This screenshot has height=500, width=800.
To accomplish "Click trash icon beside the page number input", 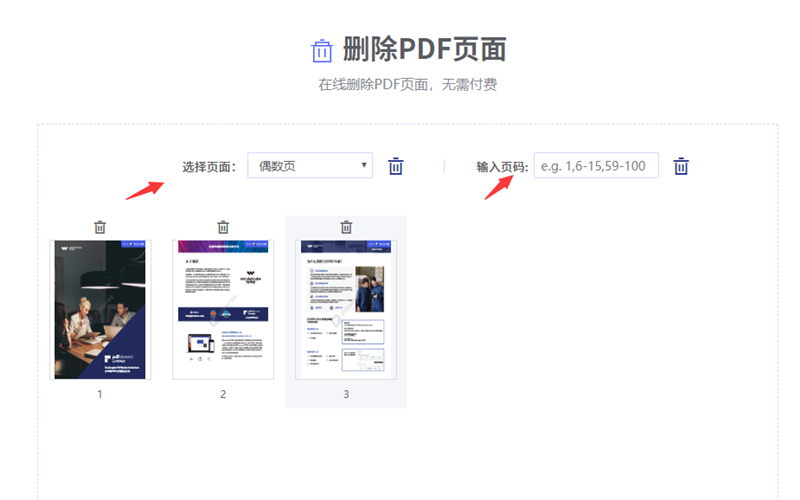I will [x=681, y=166].
